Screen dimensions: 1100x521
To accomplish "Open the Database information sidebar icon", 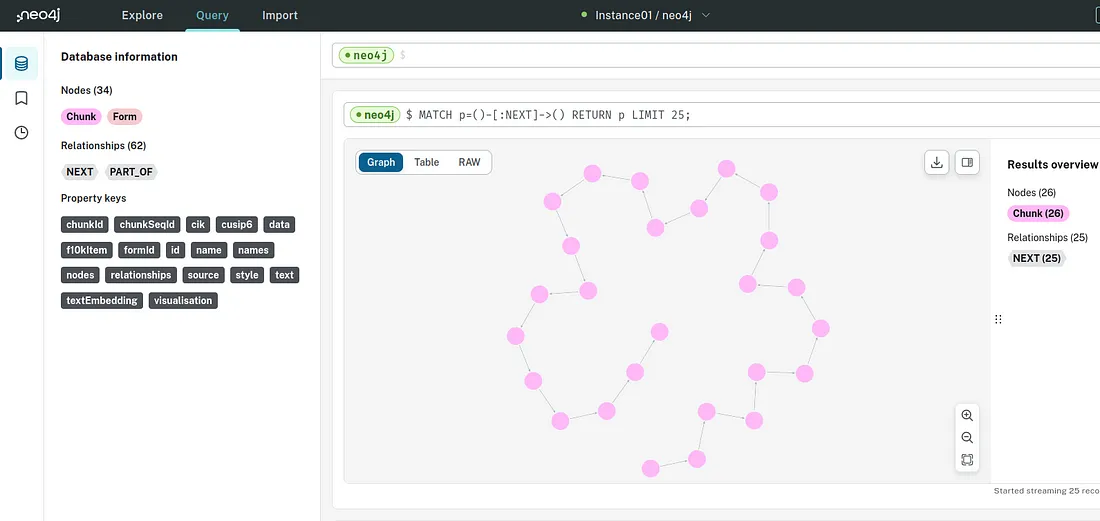I will pyautogui.click(x=21, y=64).
